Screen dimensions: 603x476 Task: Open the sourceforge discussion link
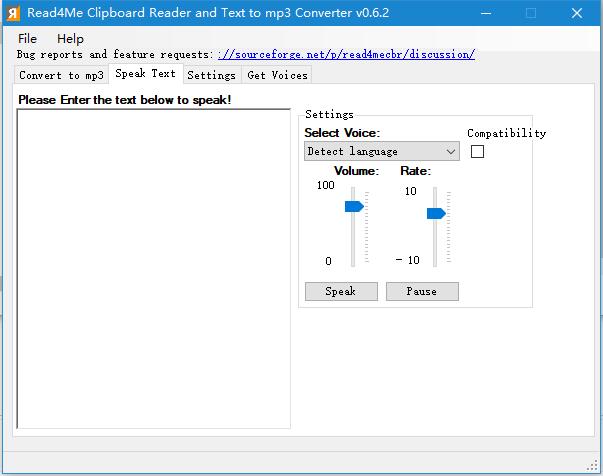(346, 54)
